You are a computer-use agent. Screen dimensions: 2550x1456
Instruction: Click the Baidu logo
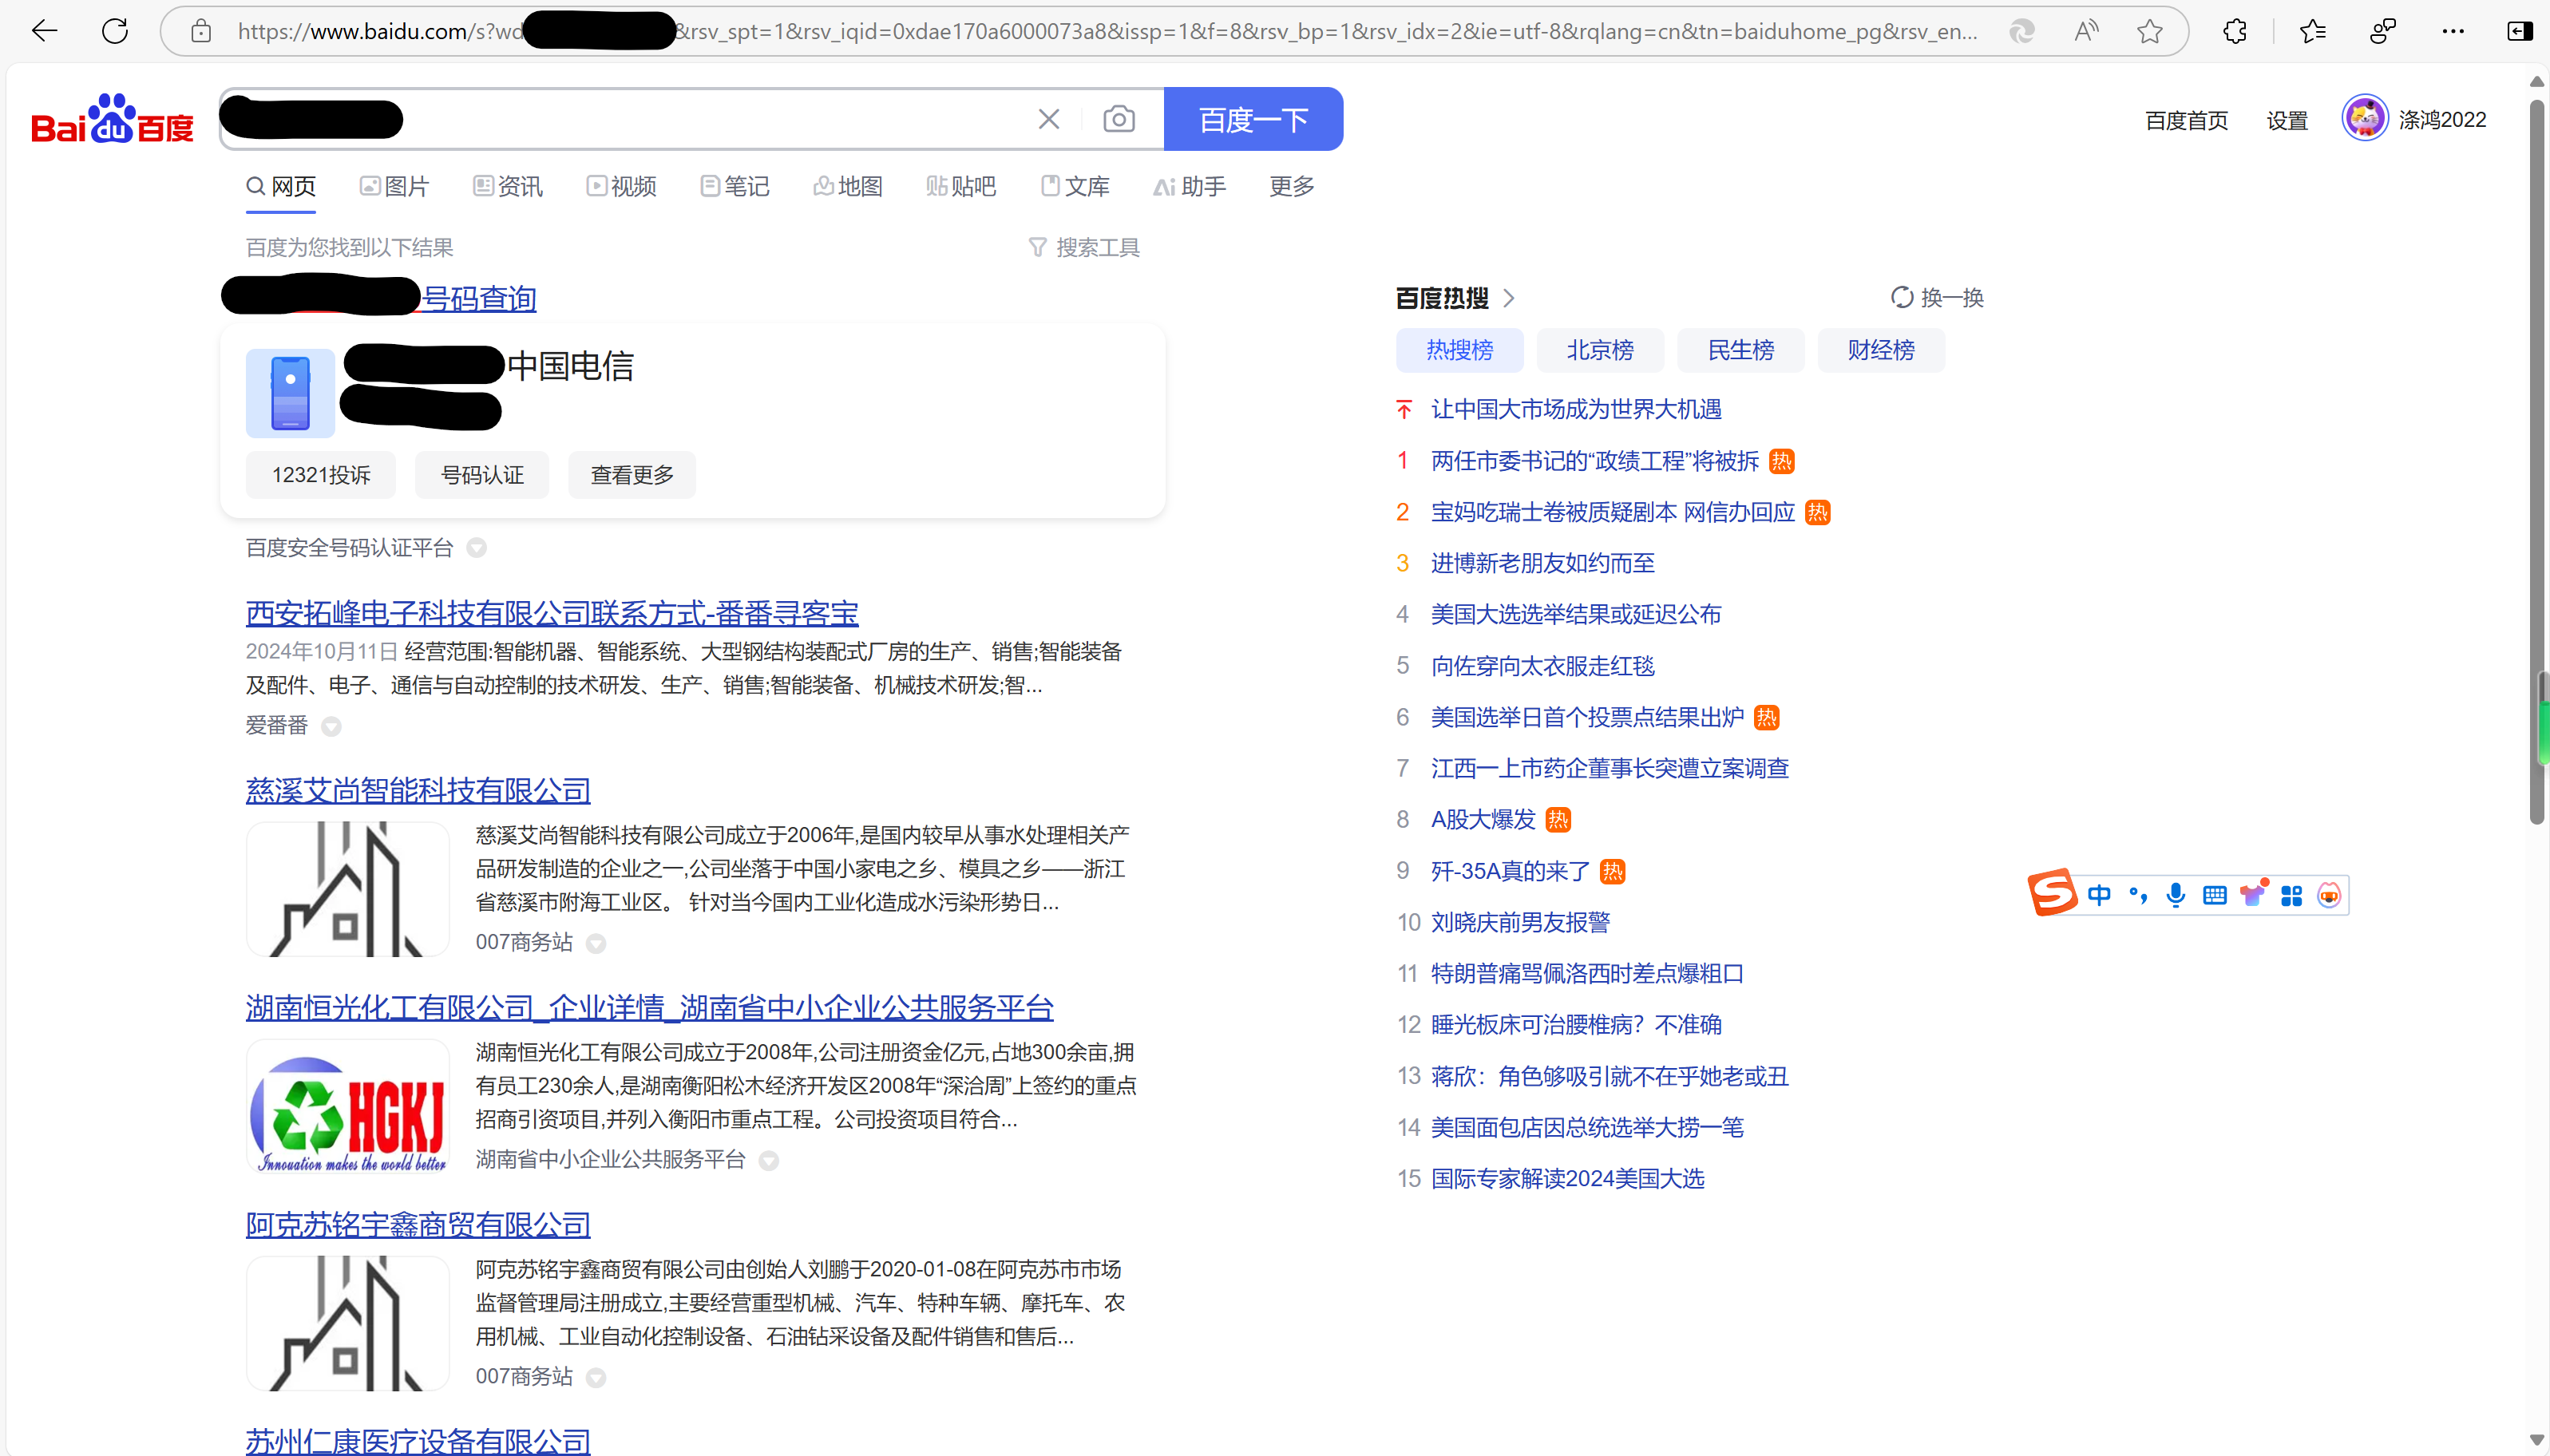(112, 120)
